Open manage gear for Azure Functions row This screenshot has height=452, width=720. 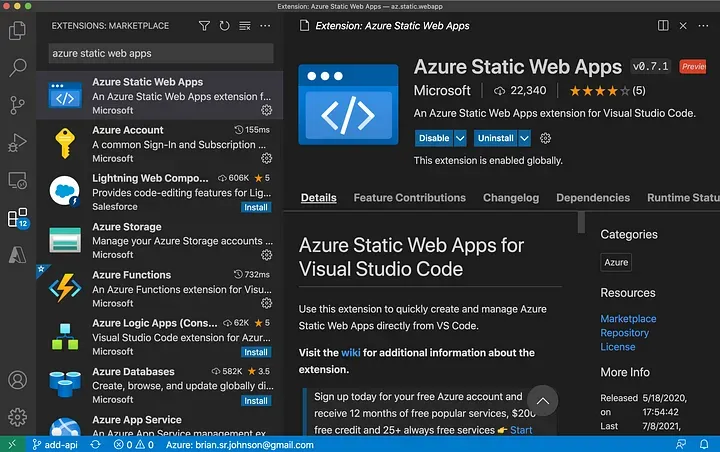click(x=266, y=303)
